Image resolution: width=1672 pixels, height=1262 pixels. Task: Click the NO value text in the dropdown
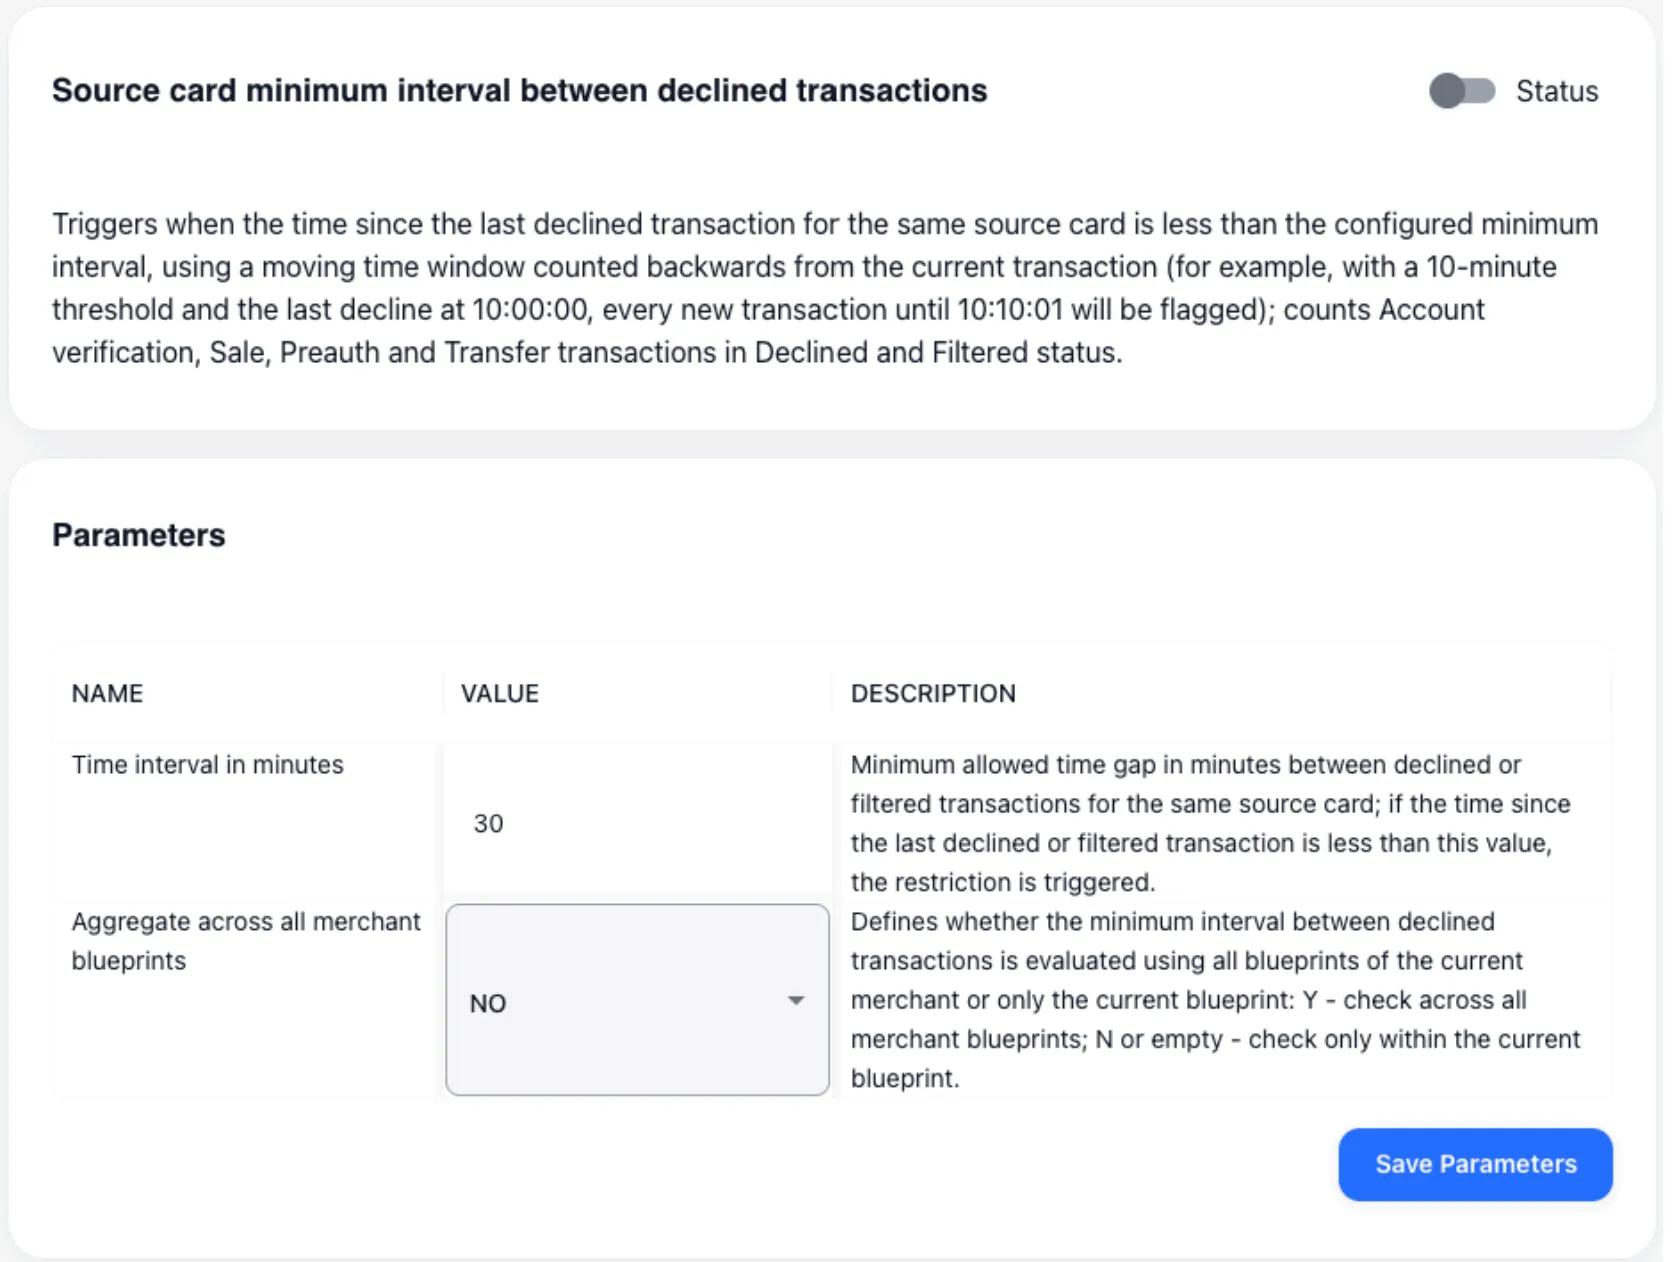click(x=488, y=1003)
